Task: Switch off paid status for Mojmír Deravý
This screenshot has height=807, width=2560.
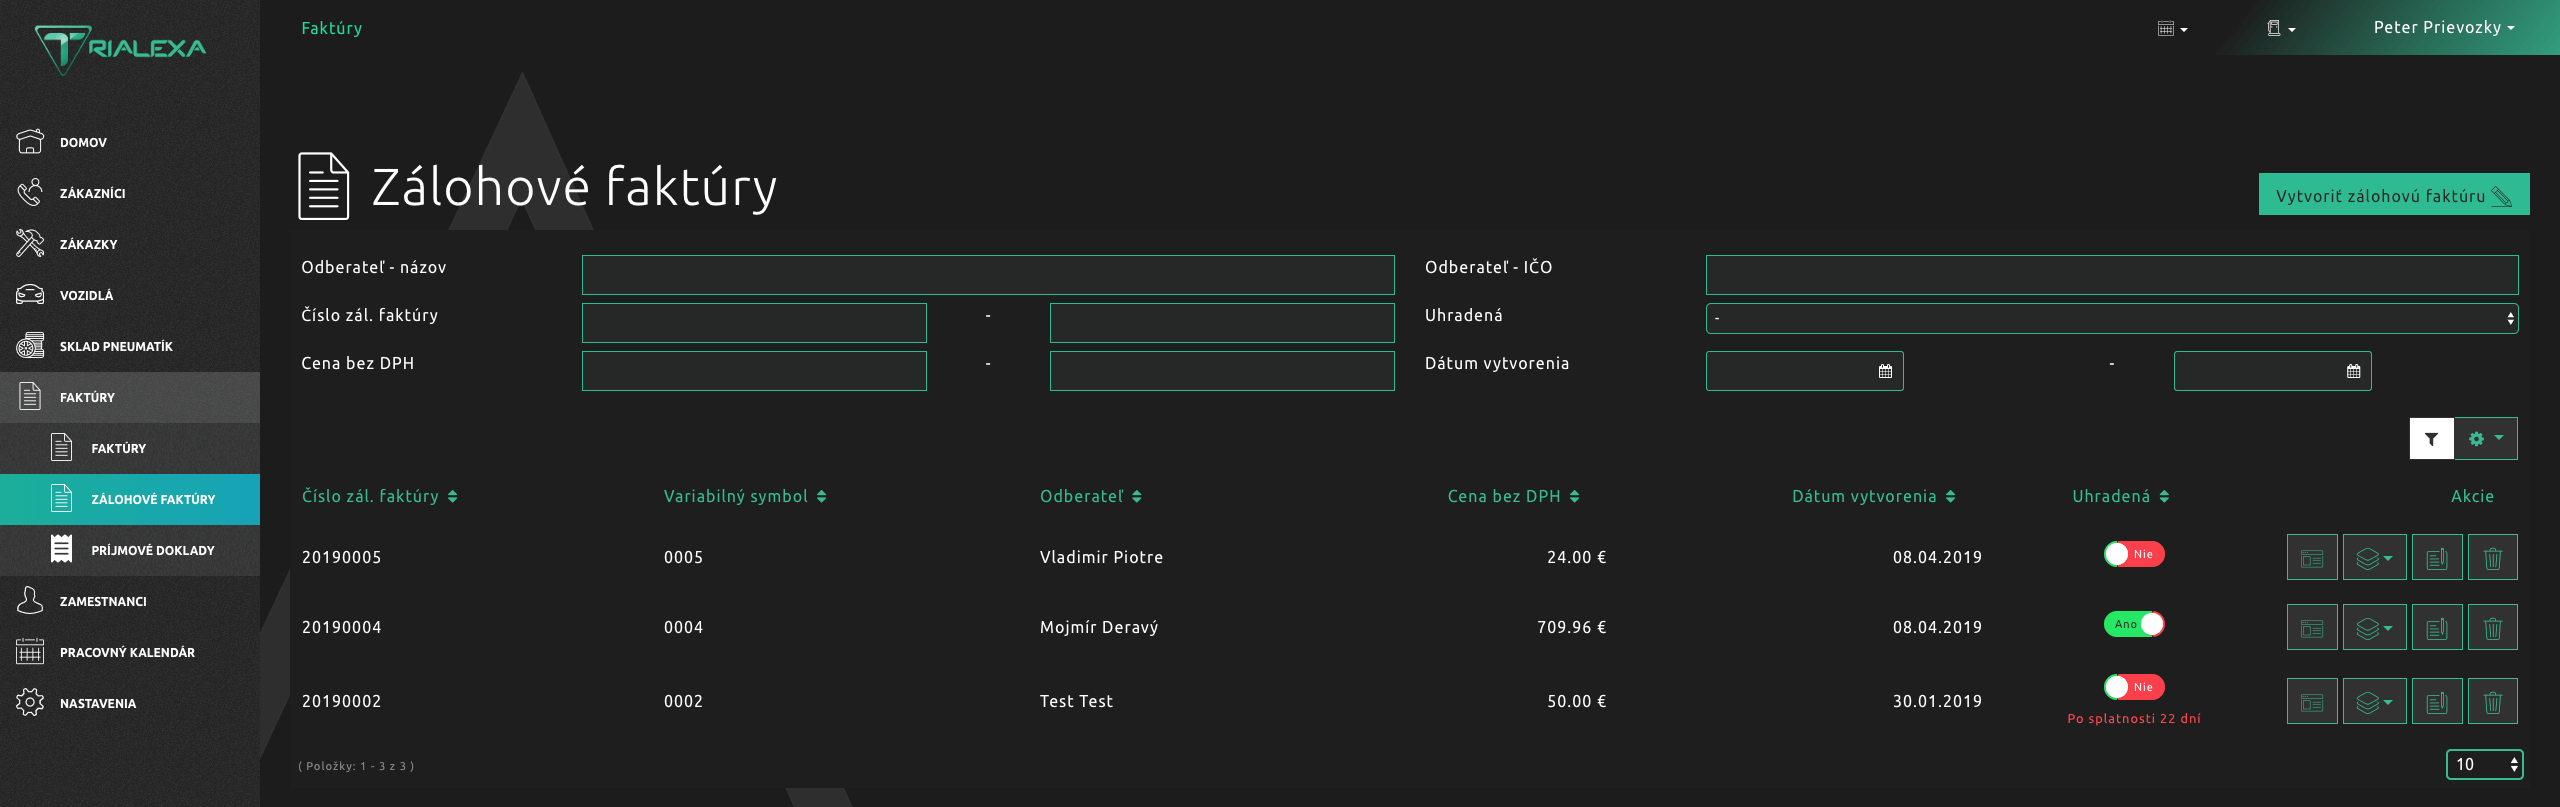Action: click(2133, 624)
